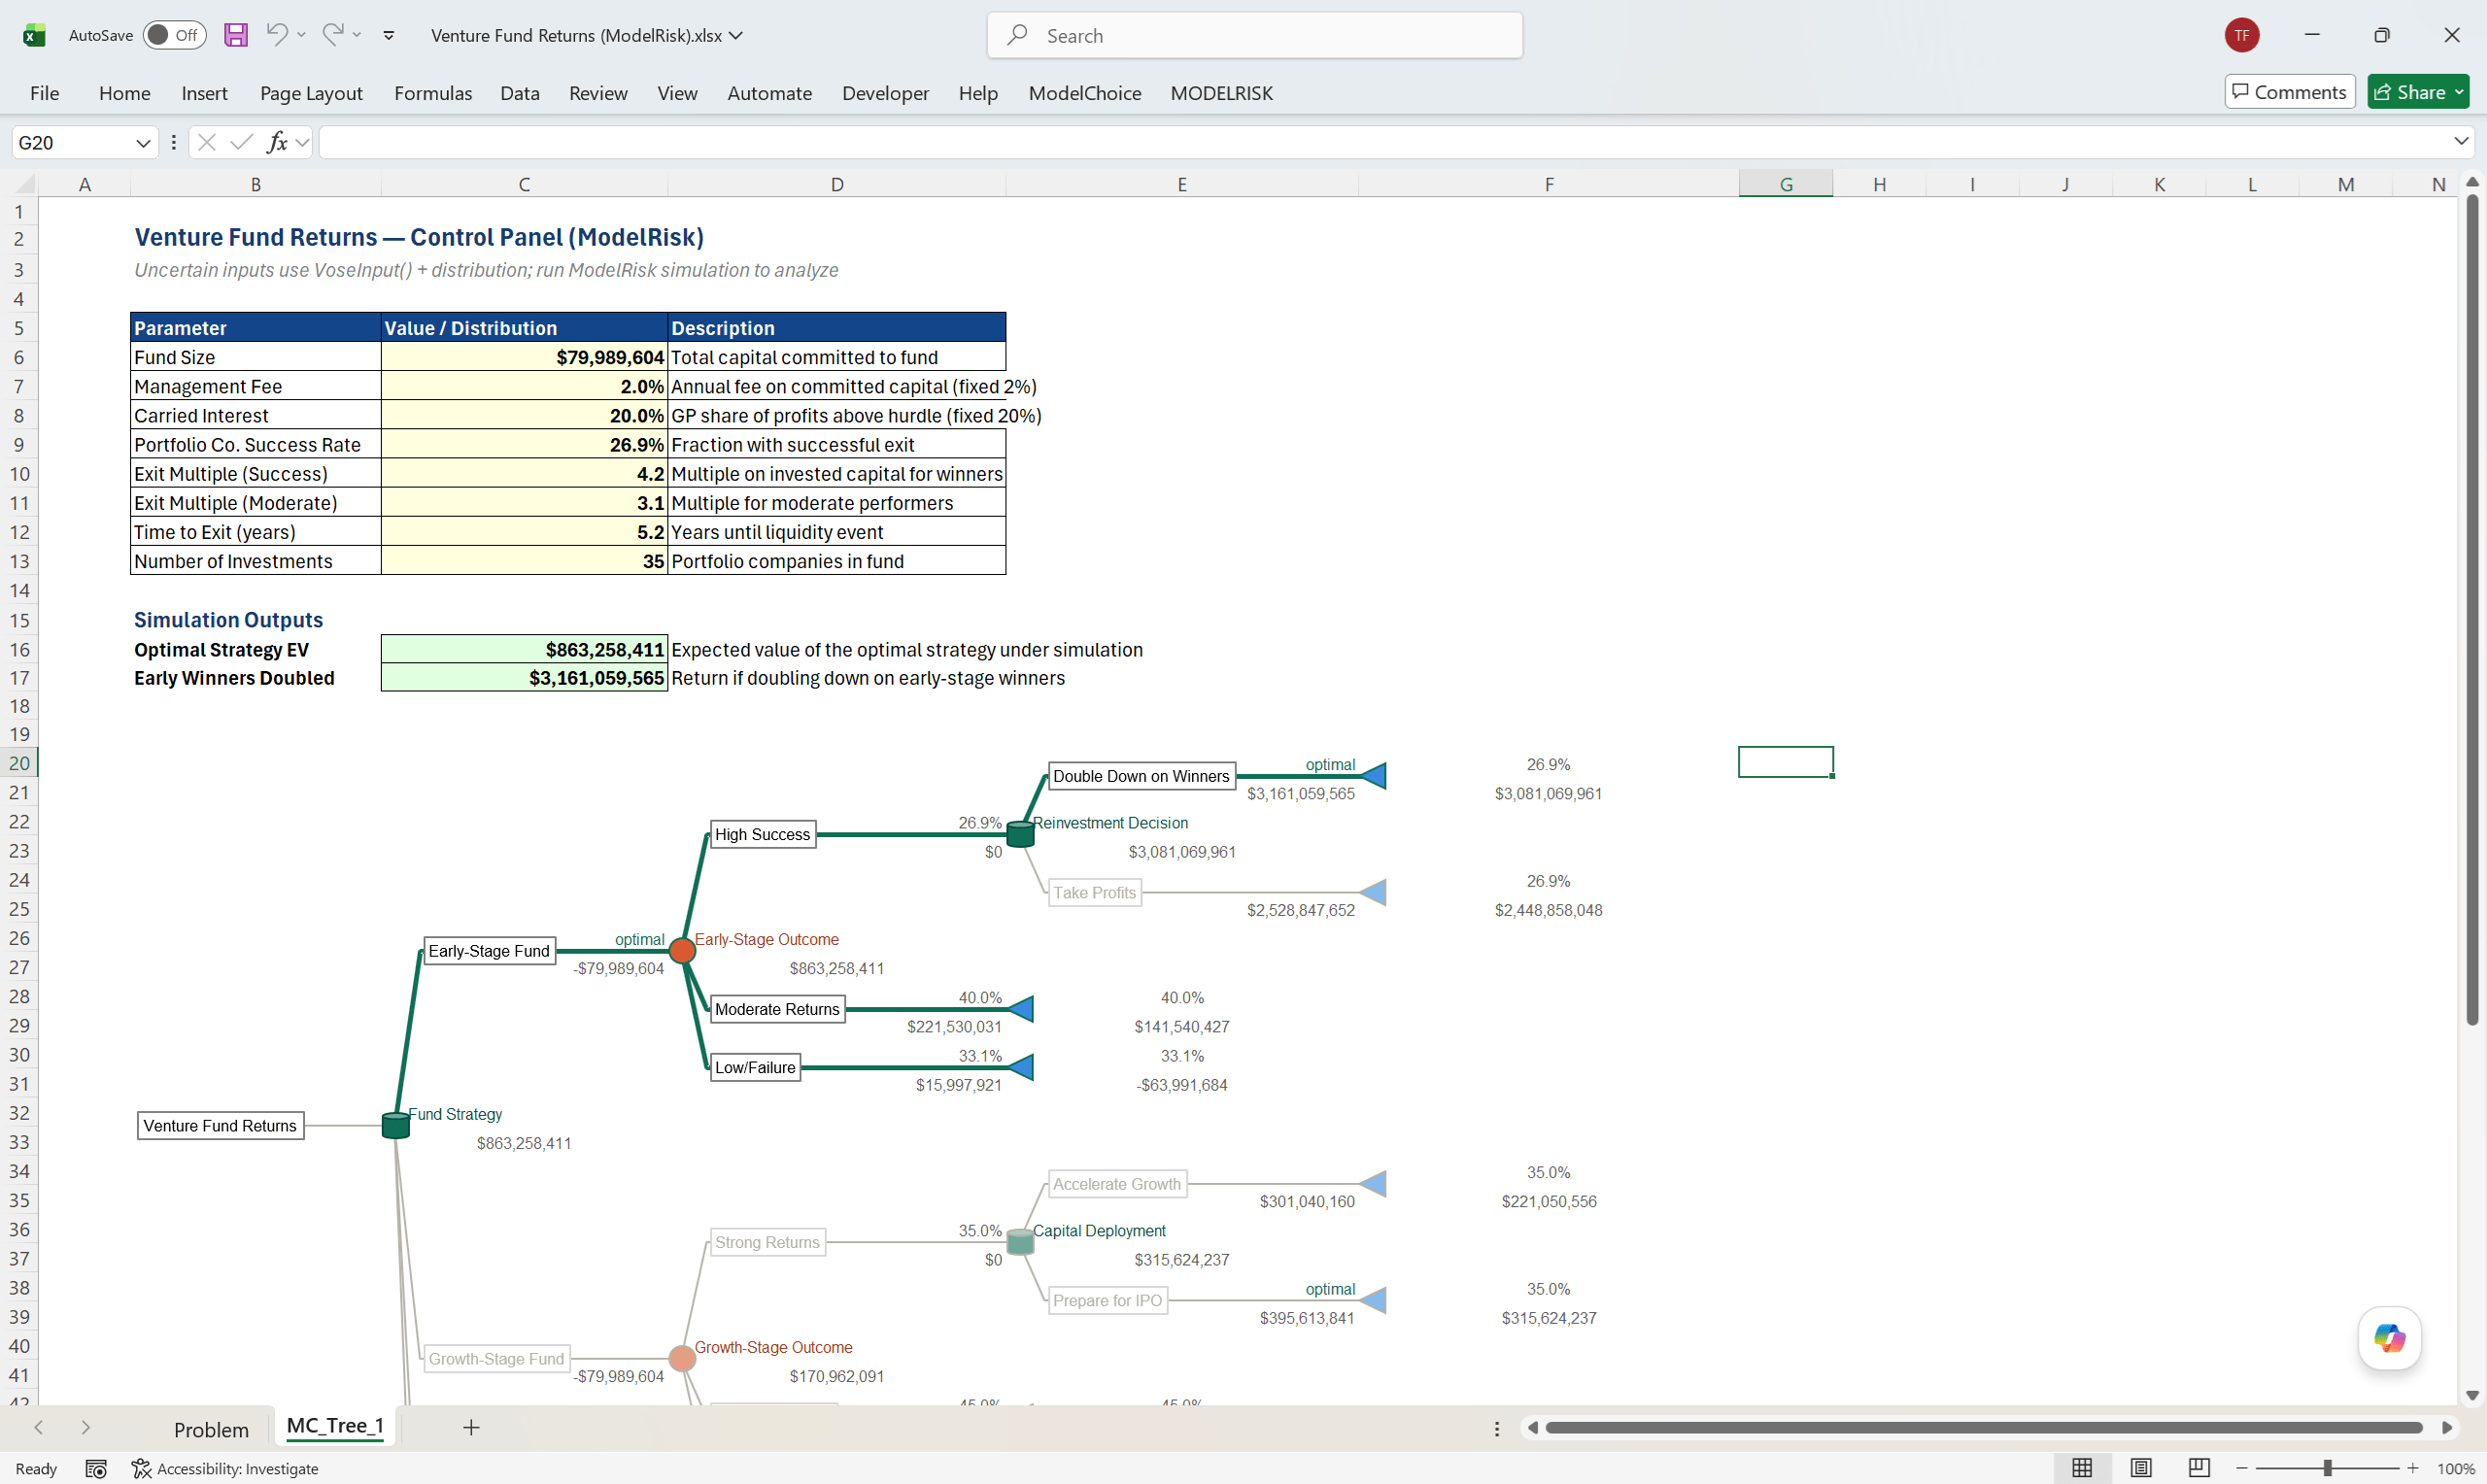Open the Copilot floating button
Viewport: 2487px width, 1484px height.
click(2389, 1338)
